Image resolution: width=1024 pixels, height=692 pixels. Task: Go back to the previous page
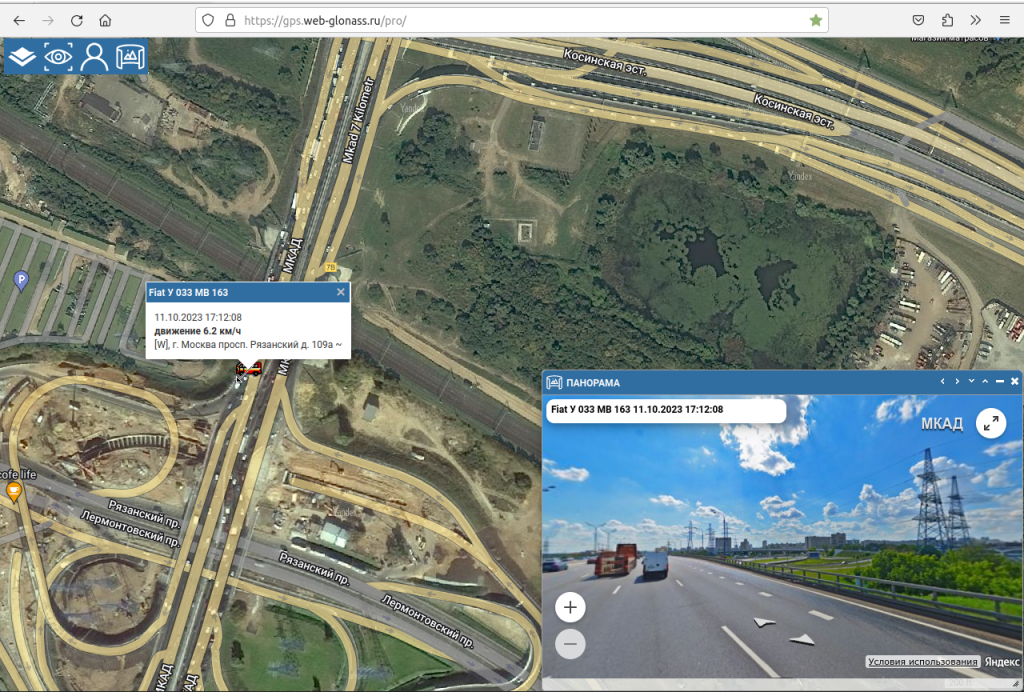(19, 20)
